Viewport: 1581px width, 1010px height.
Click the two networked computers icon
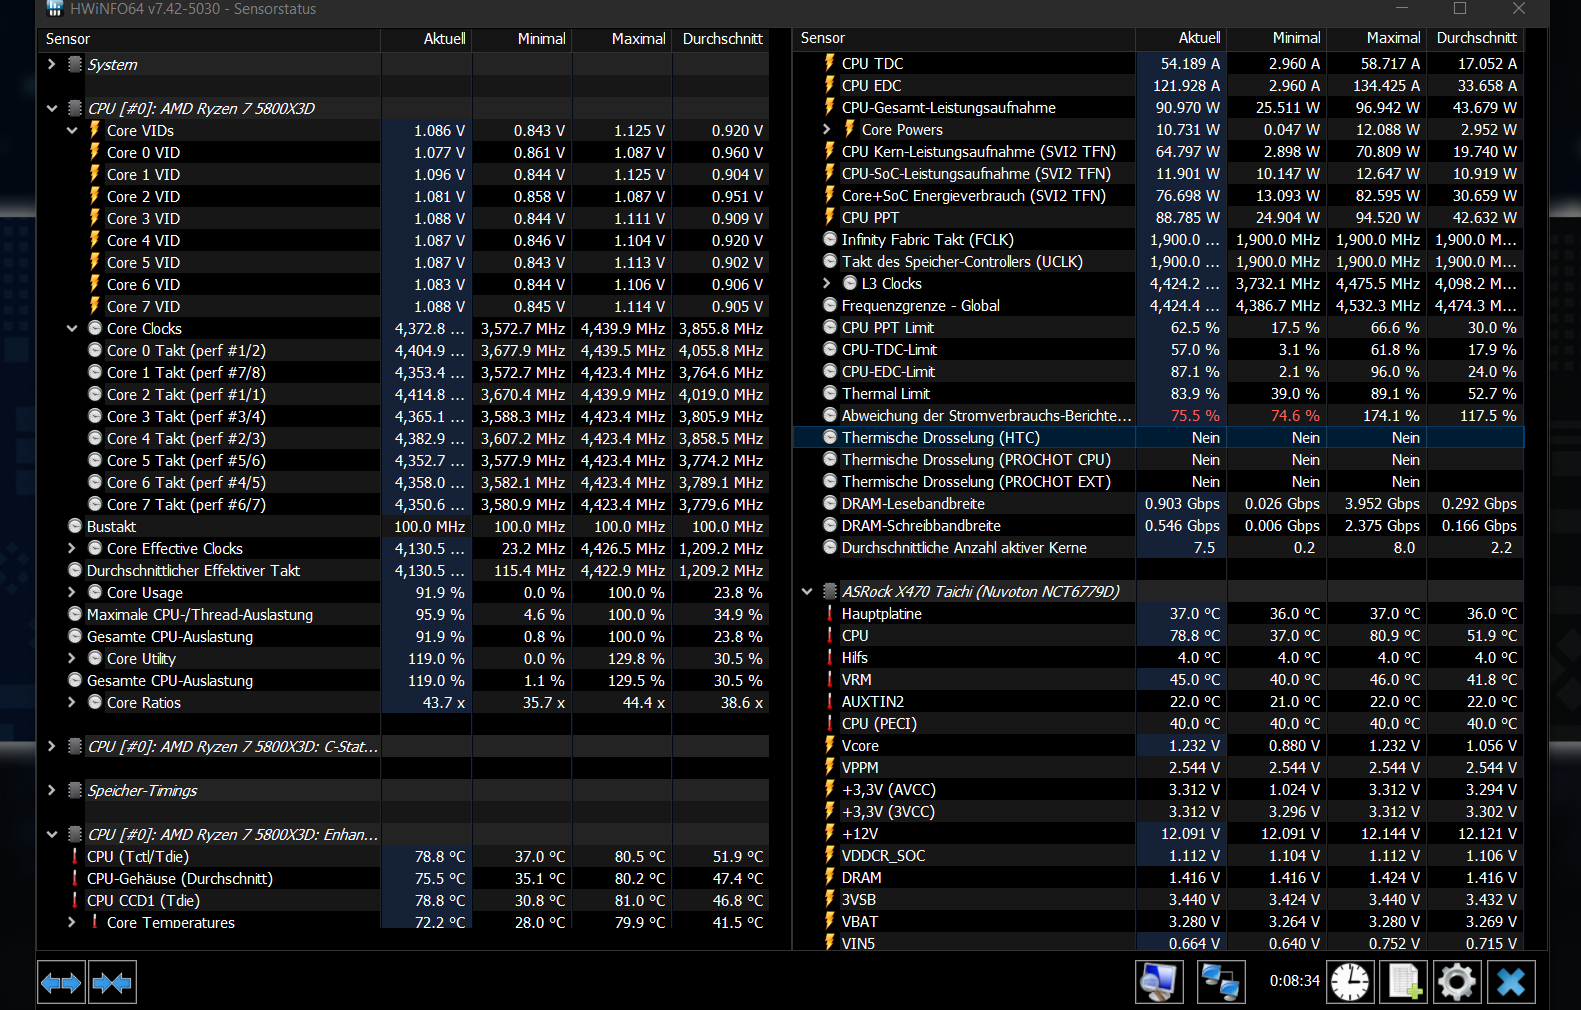pyautogui.click(x=1221, y=982)
